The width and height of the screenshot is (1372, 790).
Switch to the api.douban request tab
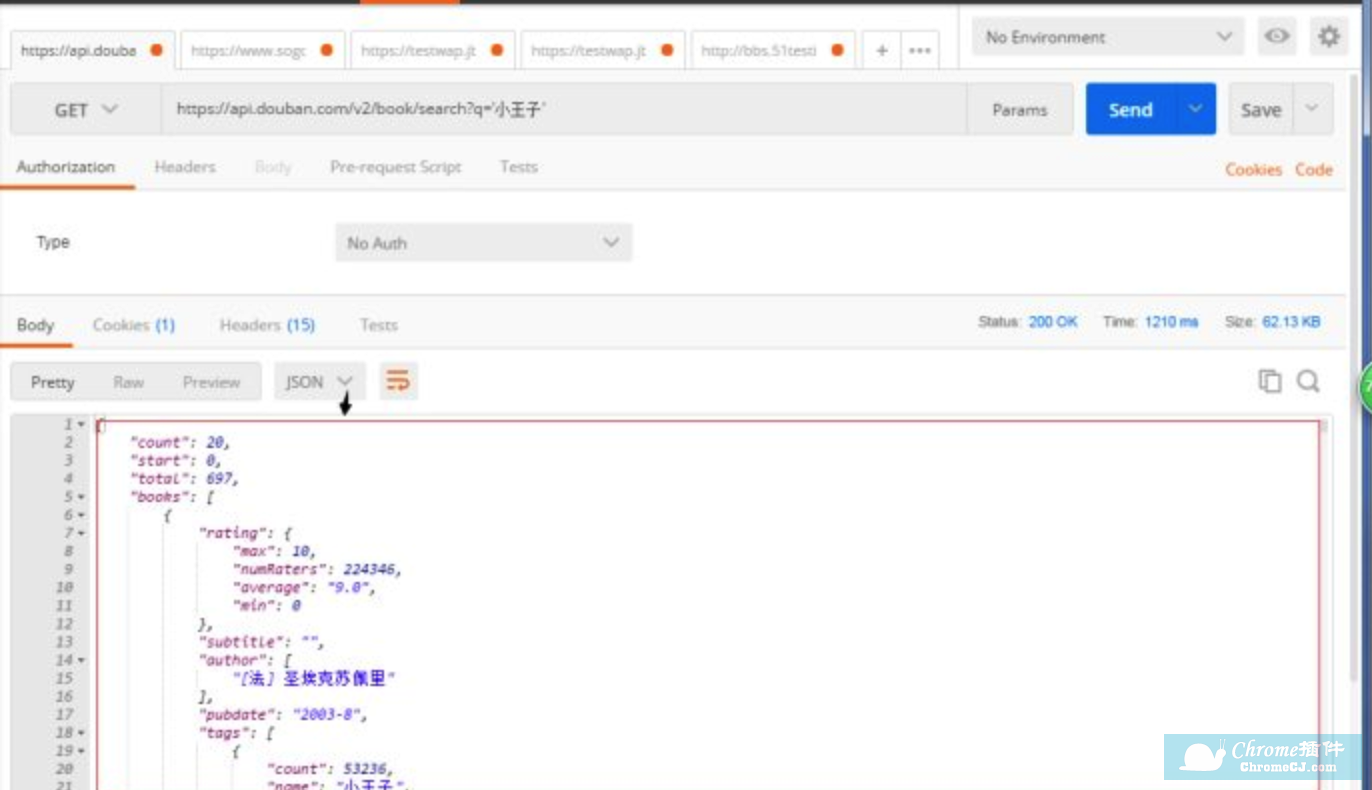coord(92,50)
